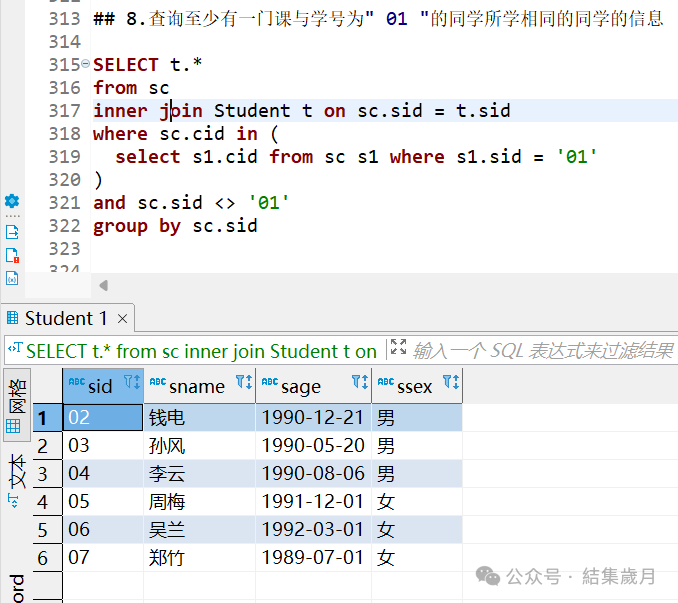Open the sname column filter and sort icon
678x603 pixels.
[x=244, y=382]
